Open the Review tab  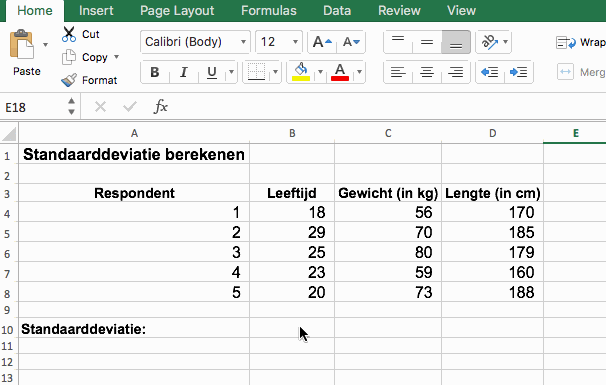pyautogui.click(x=399, y=10)
